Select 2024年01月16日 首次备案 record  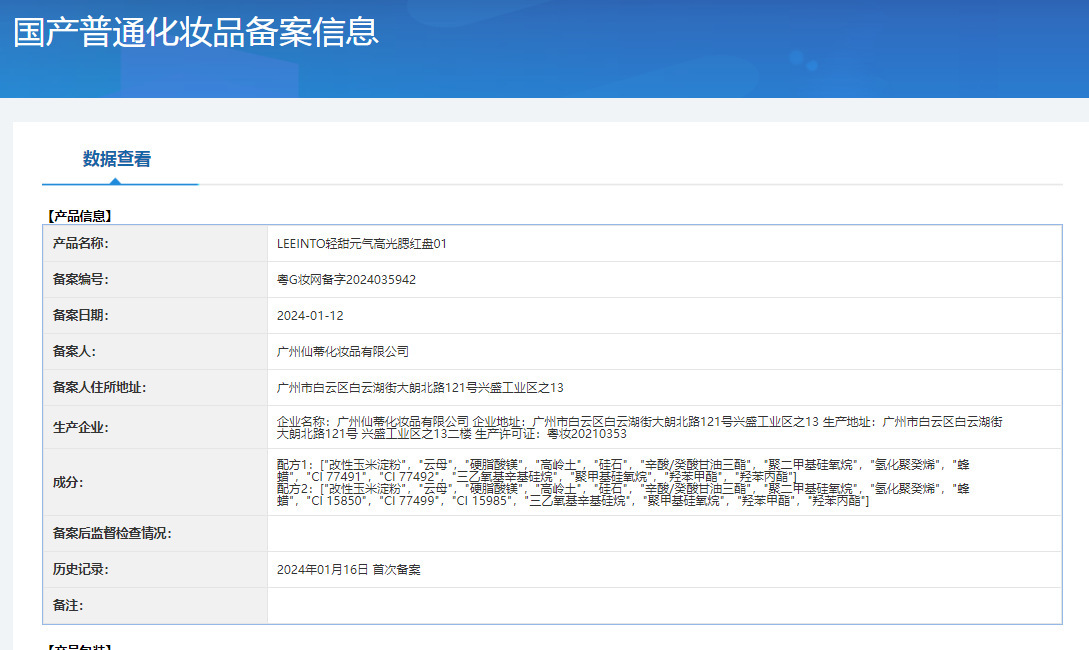349,570
